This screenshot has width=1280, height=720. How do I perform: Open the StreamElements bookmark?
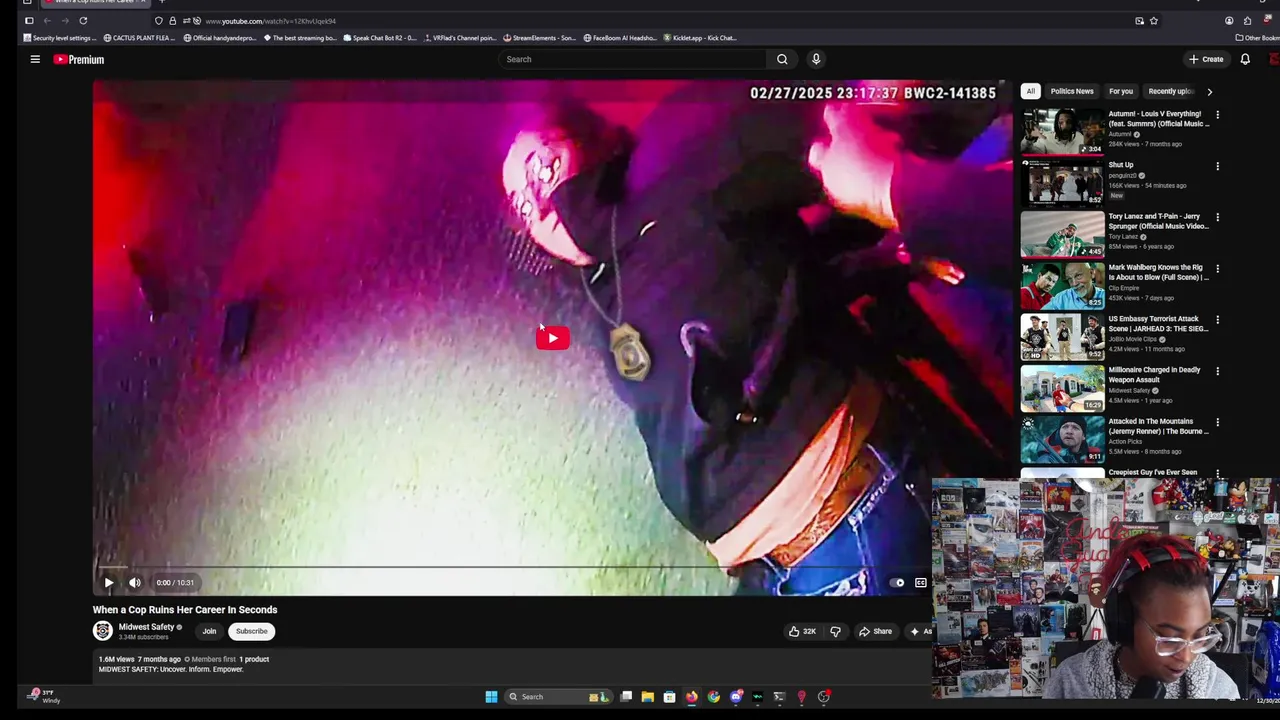tap(540, 38)
